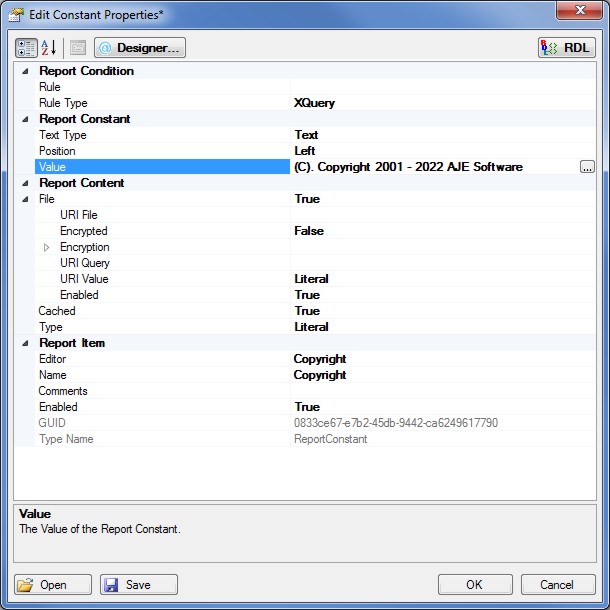The width and height of the screenshot is (610, 610).
Task: Click the ellipsis button beside Value
Action: click(587, 167)
